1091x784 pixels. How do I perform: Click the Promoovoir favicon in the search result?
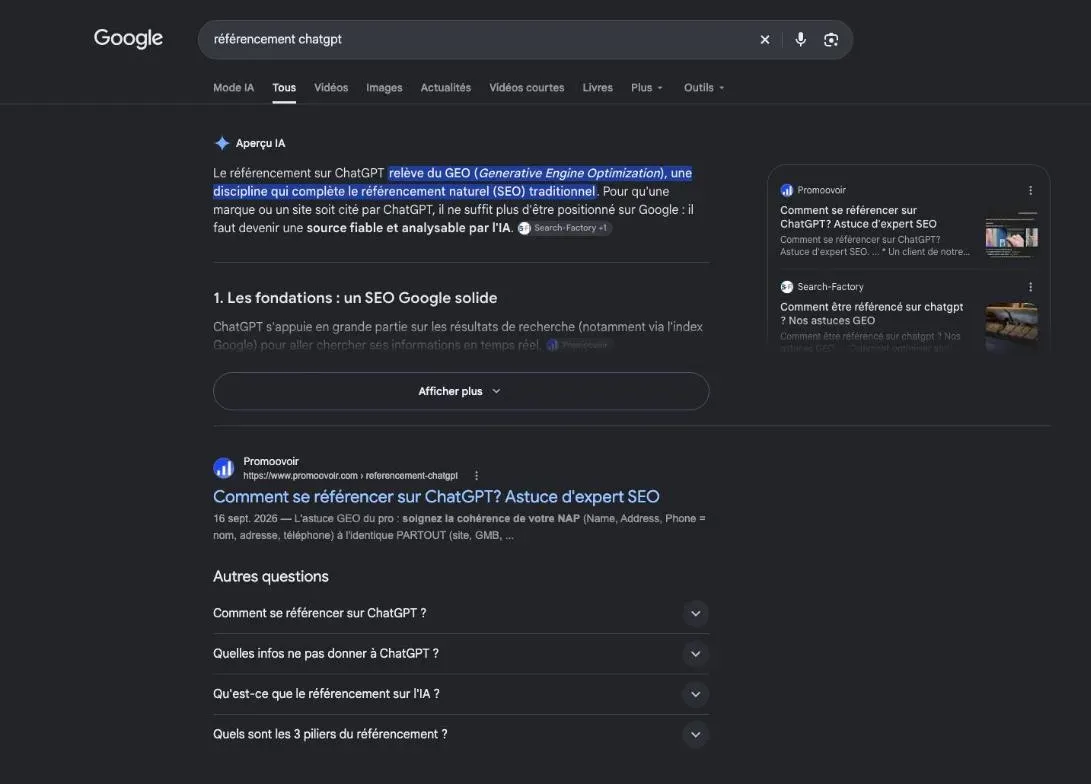pos(224,468)
